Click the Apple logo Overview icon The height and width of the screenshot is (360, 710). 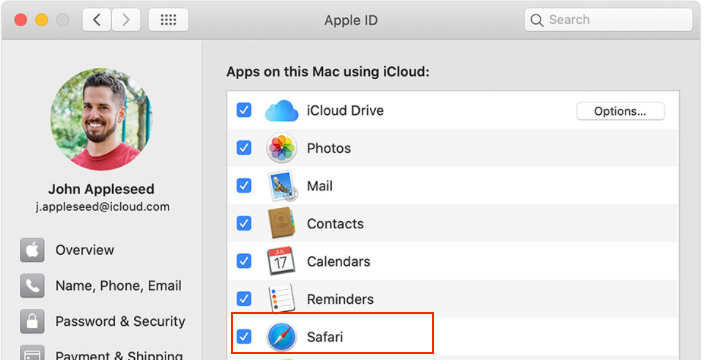32,250
